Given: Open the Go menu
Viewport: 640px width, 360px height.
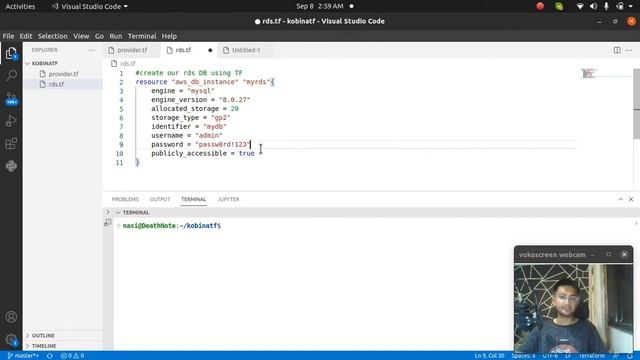Looking at the screenshot, I should click(99, 36).
